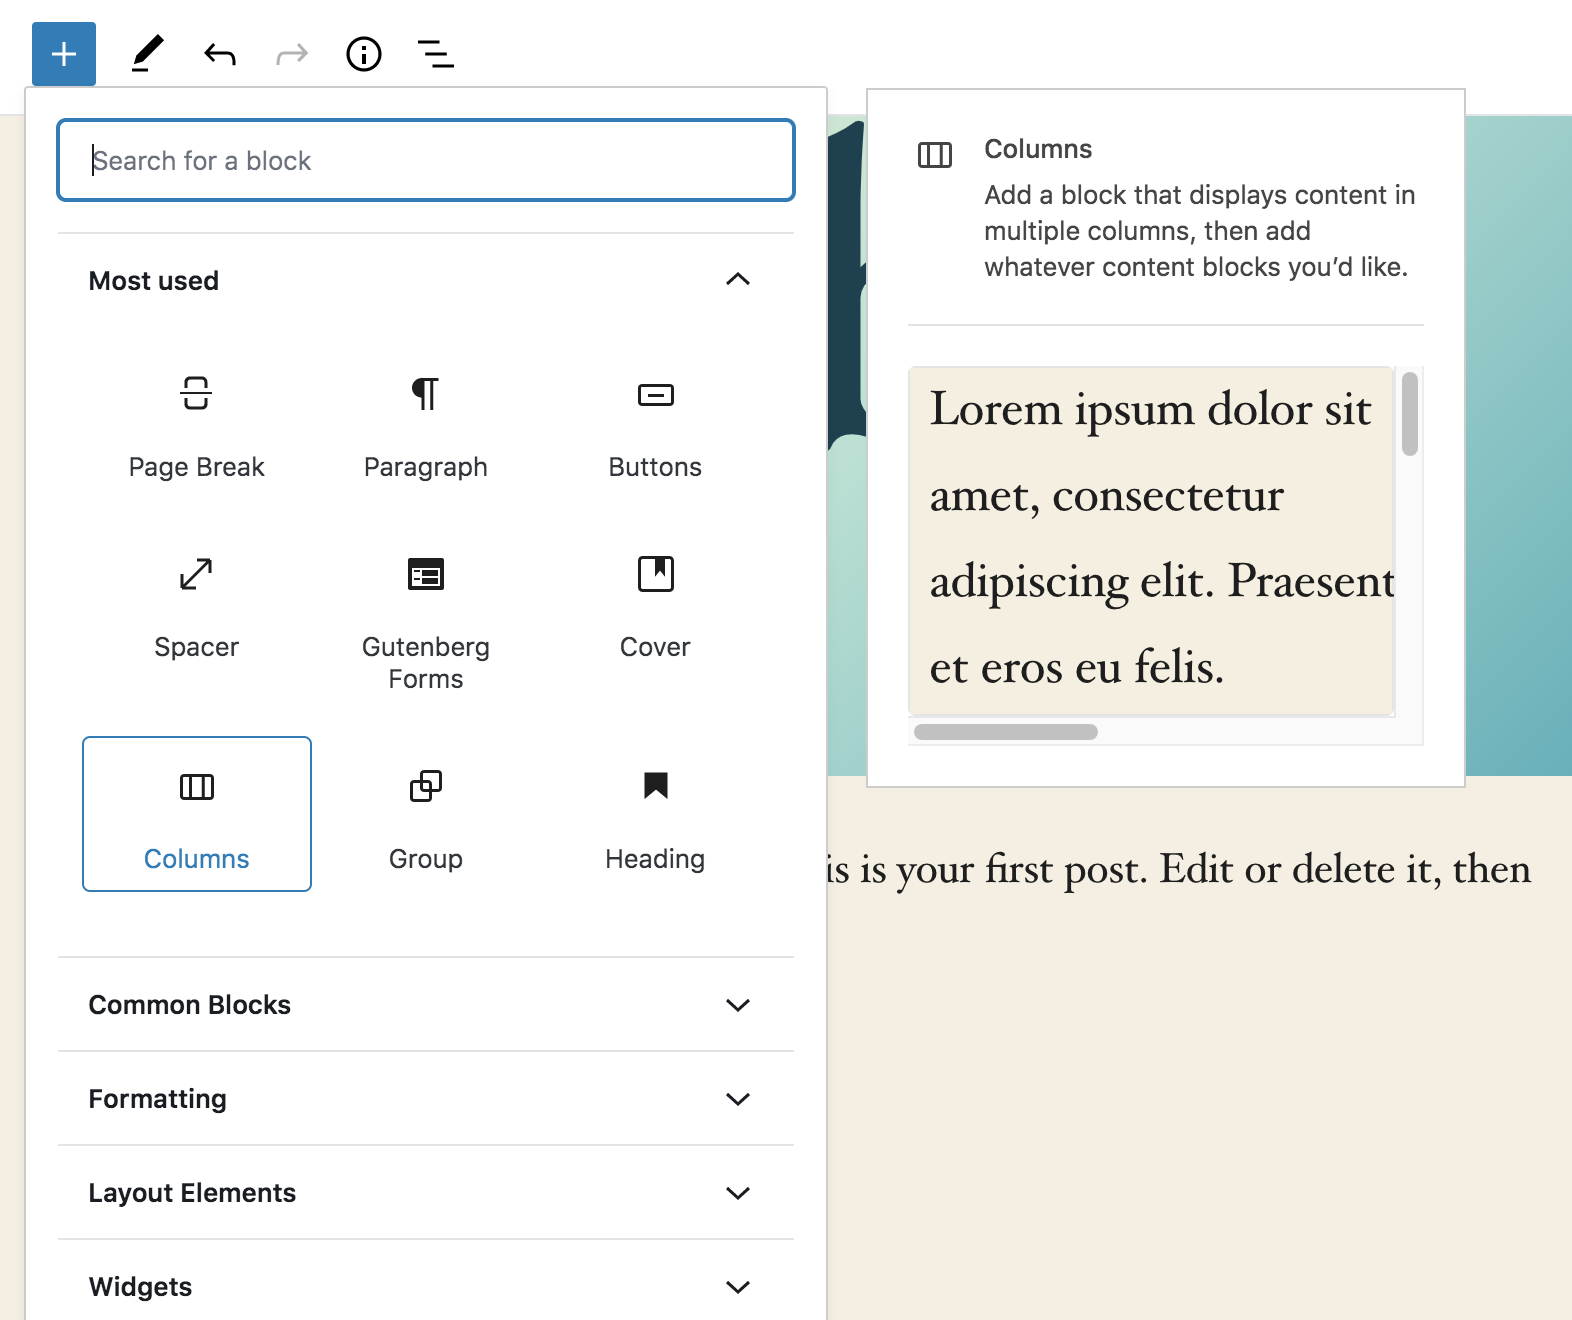Viewport: 1572px width, 1320px height.
Task: Insert a Page Break block
Action: click(x=197, y=427)
